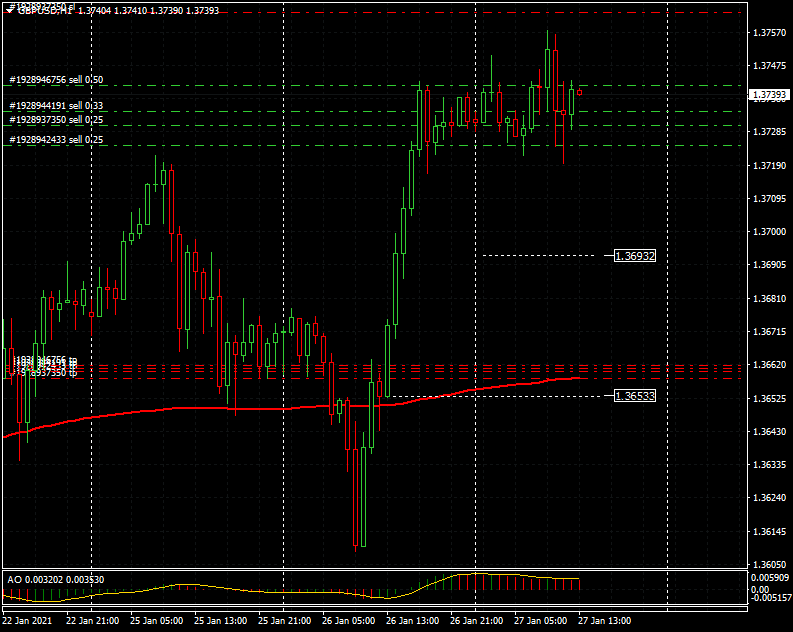Click the 26 Jan 13:00 time label
The width and height of the screenshot is (793, 632).
[412, 621]
